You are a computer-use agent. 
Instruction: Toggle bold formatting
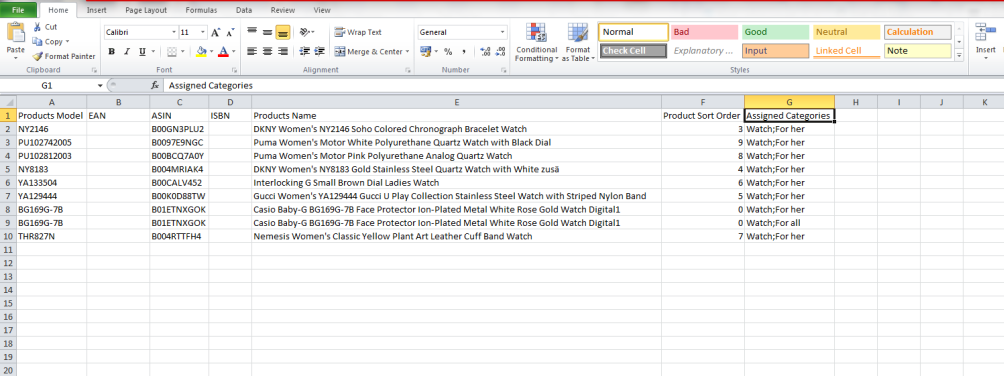111,52
